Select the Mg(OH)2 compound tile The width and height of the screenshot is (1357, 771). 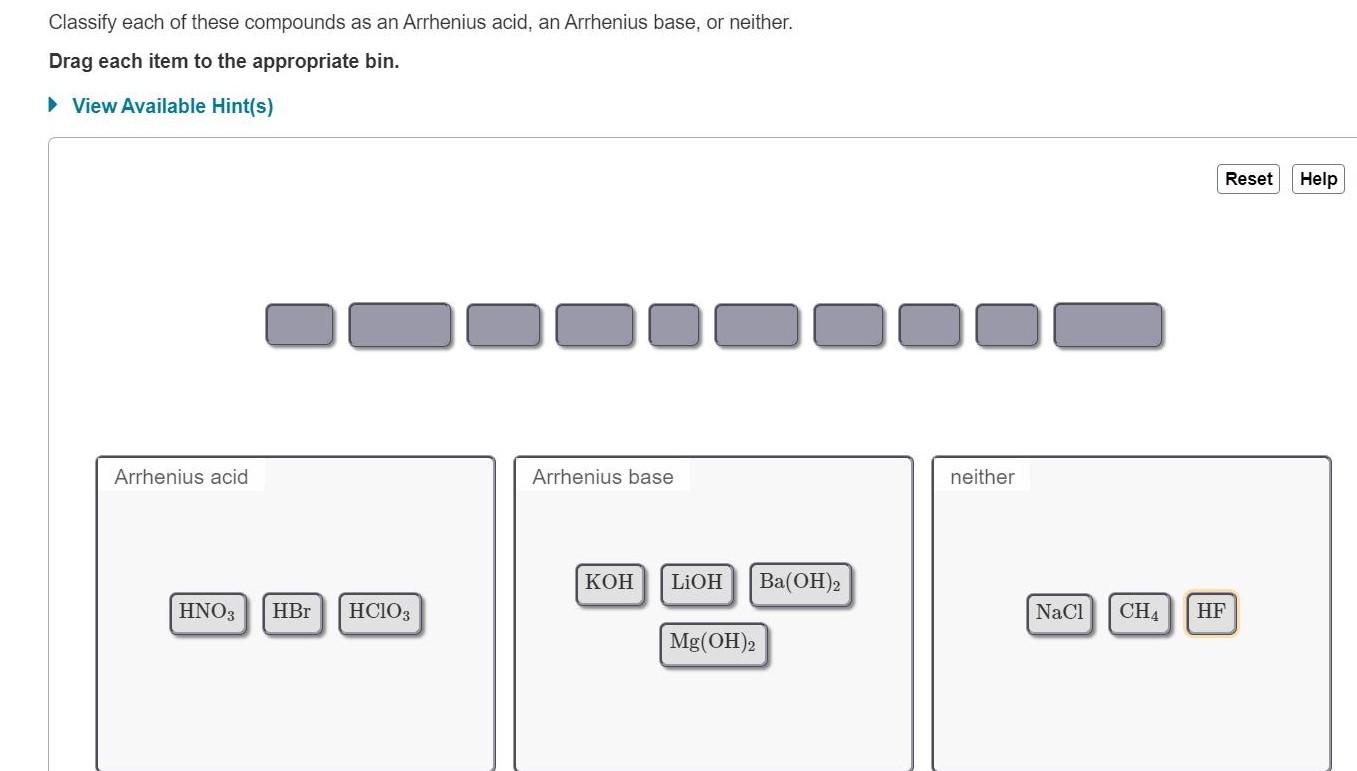pos(713,643)
